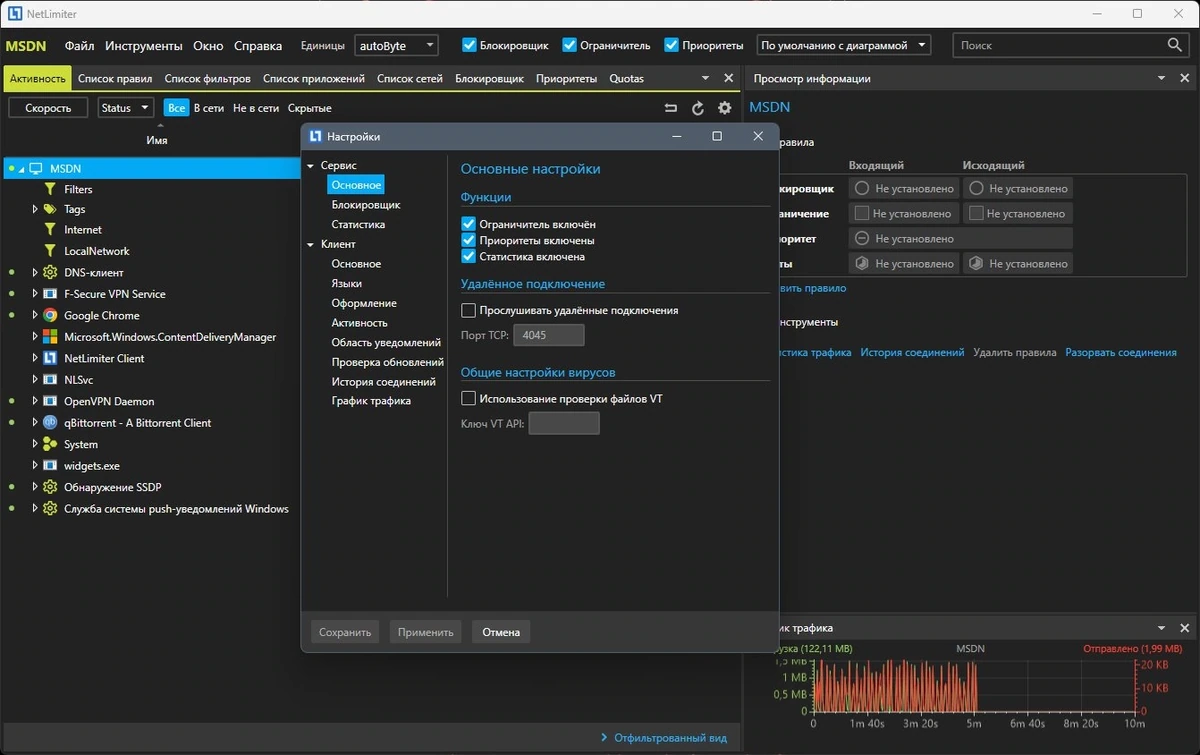Click the Порт TCP input field
The width and height of the screenshot is (1200, 755).
point(548,336)
